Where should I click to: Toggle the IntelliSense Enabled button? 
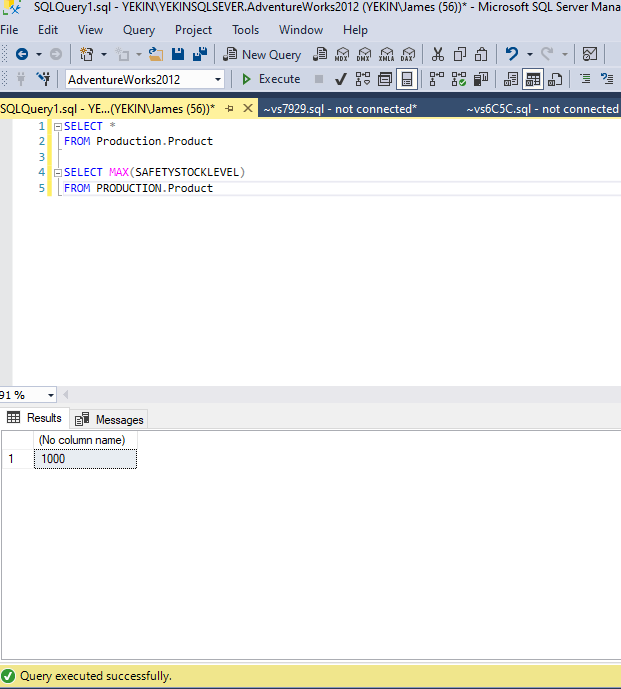(407, 80)
